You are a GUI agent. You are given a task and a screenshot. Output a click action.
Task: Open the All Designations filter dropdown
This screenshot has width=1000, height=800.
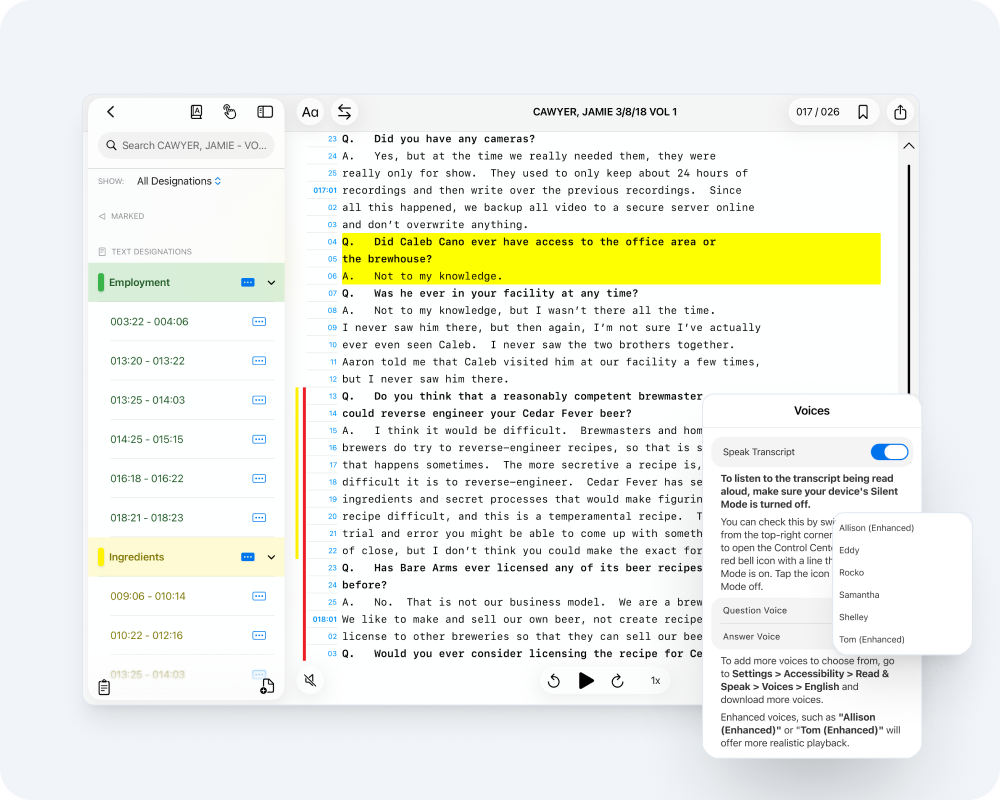tap(179, 181)
